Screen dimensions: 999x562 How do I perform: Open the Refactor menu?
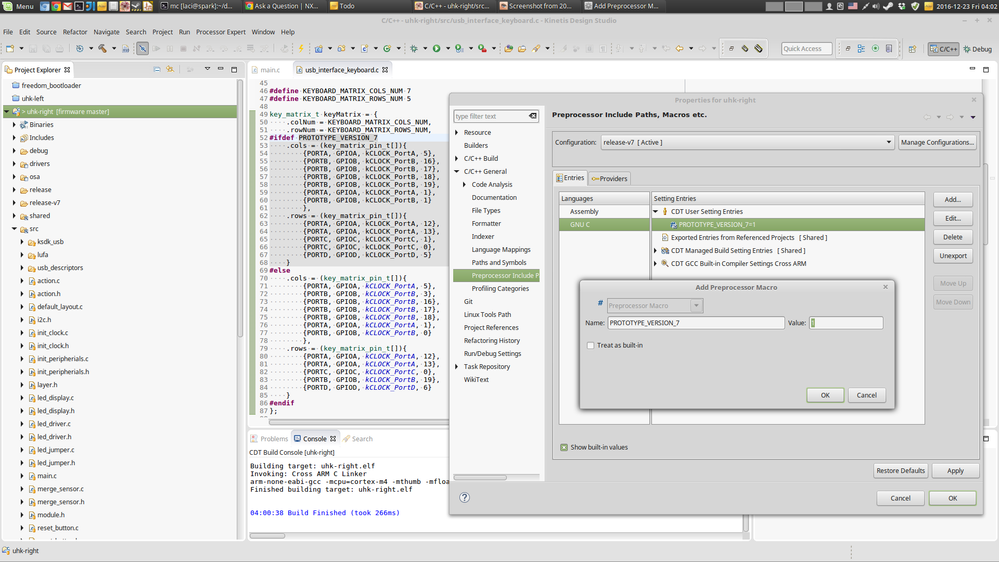(75, 32)
